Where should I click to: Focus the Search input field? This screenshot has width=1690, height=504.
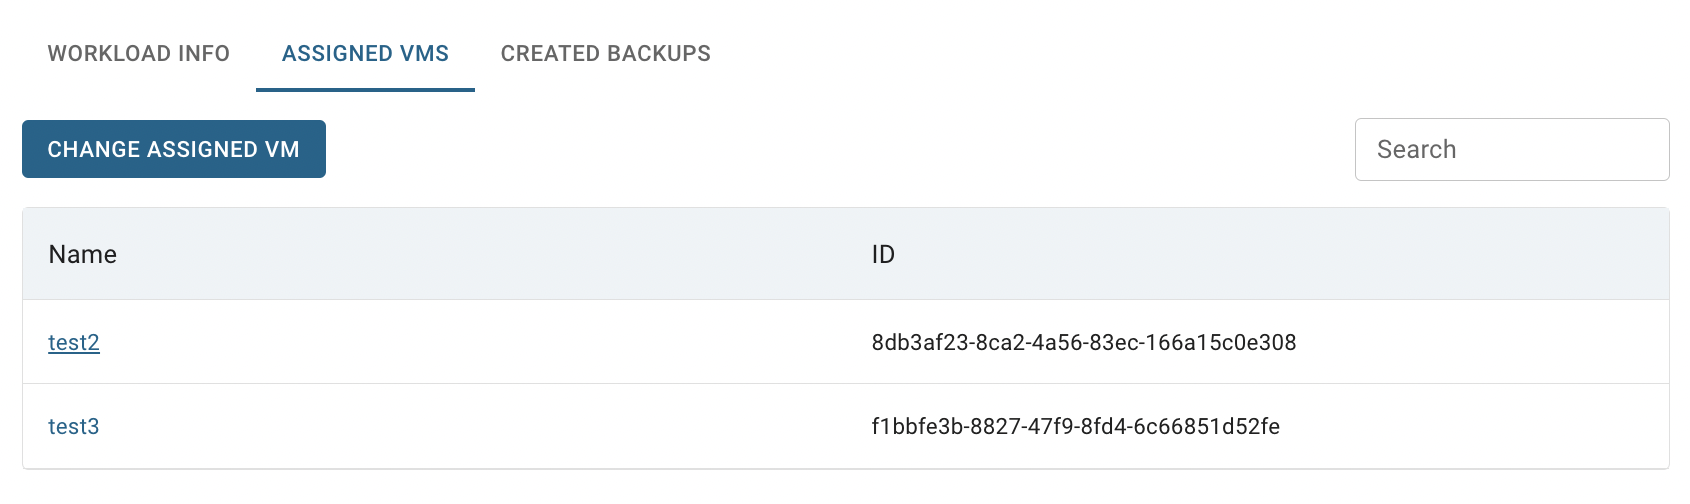pyautogui.click(x=1512, y=150)
